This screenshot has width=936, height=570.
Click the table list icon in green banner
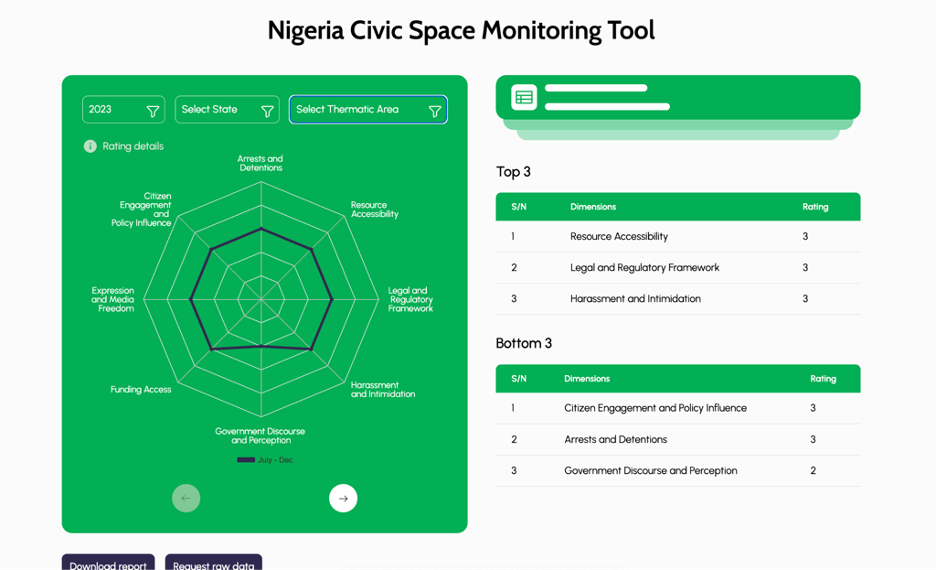pos(524,97)
